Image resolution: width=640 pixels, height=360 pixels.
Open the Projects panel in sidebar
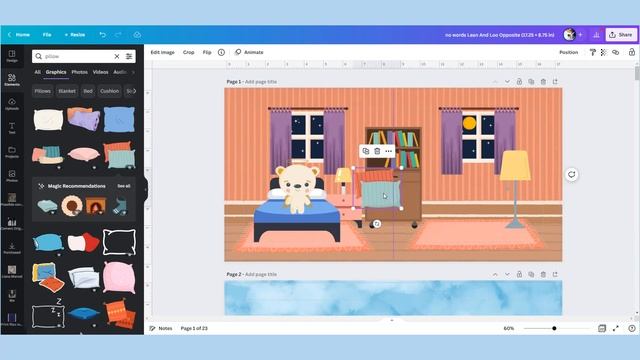[x=12, y=152]
